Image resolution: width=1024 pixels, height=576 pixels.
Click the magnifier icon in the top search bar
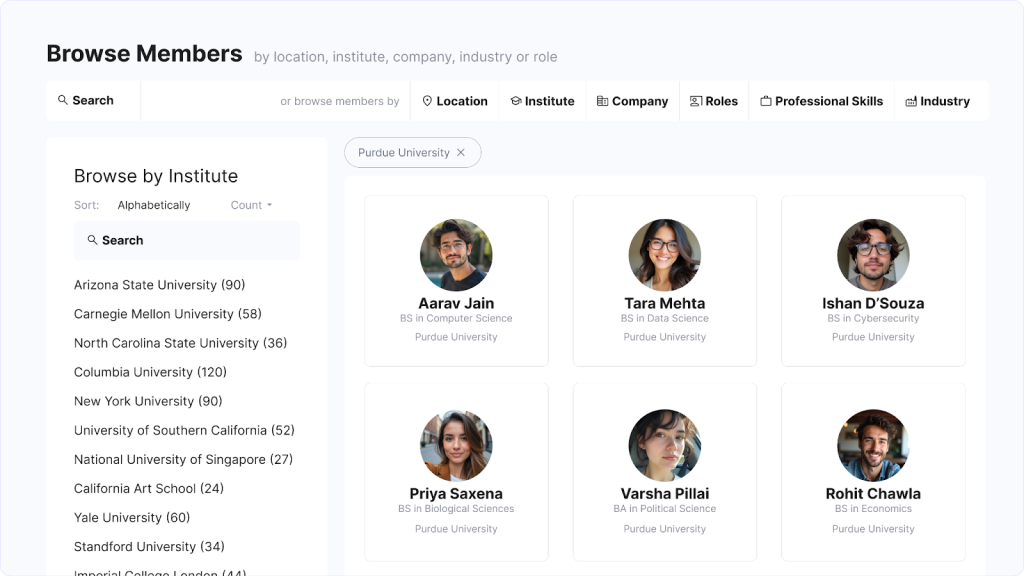click(63, 101)
